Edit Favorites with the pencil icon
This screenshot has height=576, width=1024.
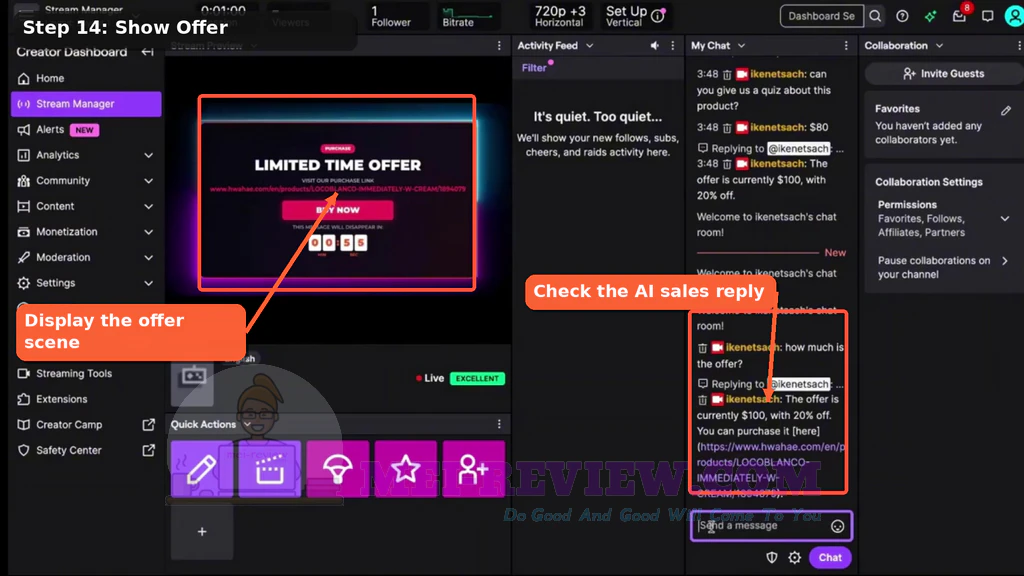(1006, 110)
